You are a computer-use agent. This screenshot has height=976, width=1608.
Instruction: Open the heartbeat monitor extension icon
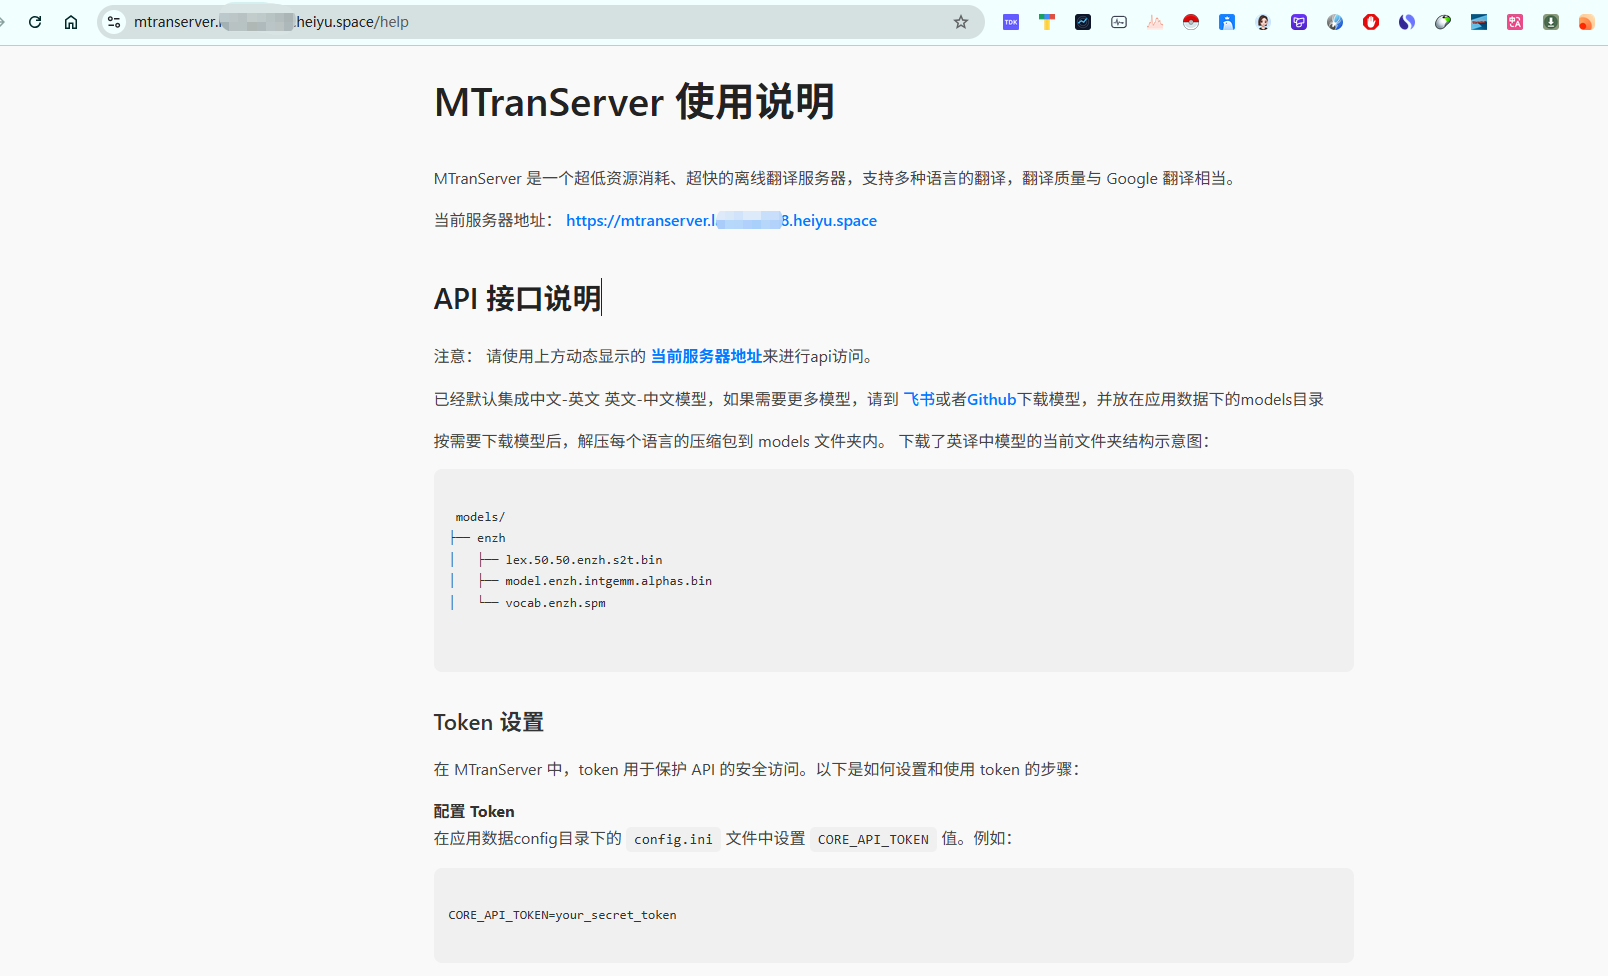click(x=1119, y=22)
